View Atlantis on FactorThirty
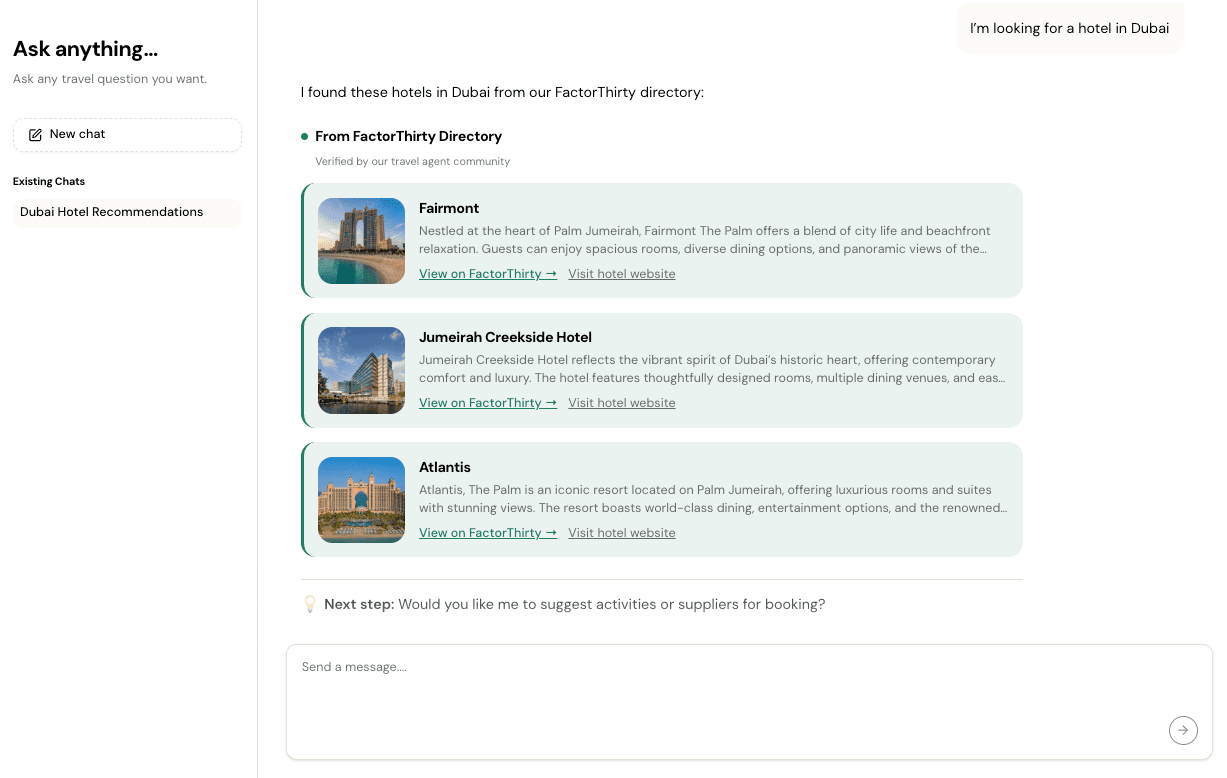Screen dimensions: 1227x778 click(487, 533)
